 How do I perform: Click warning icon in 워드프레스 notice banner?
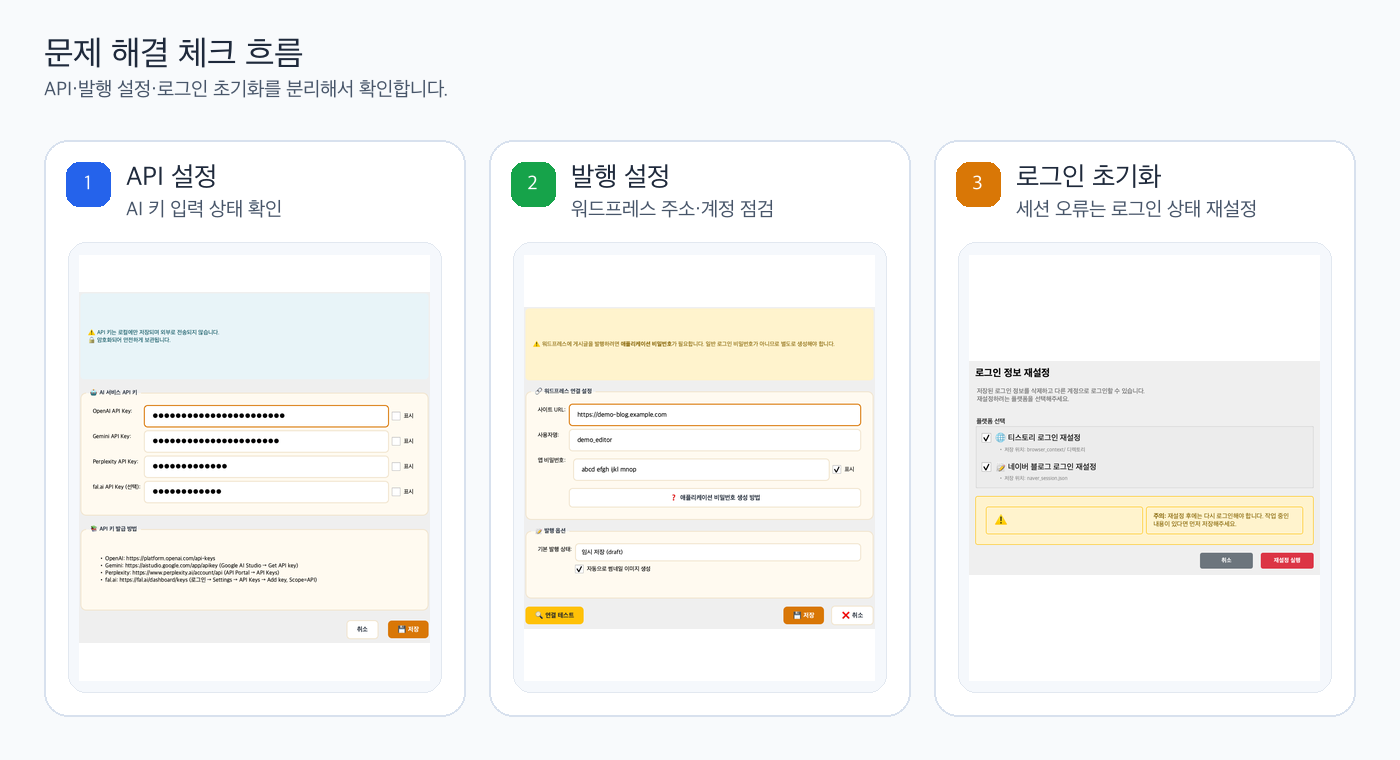click(x=536, y=344)
